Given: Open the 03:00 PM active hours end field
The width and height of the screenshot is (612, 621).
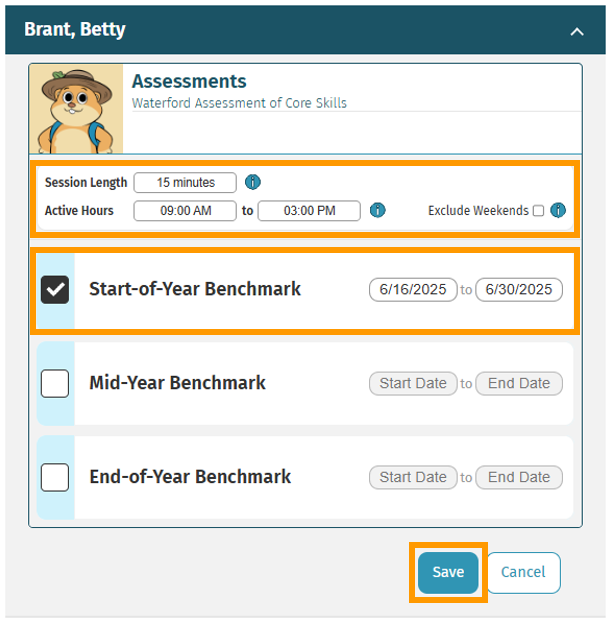Looking at the screenshot, I should 309,210.
